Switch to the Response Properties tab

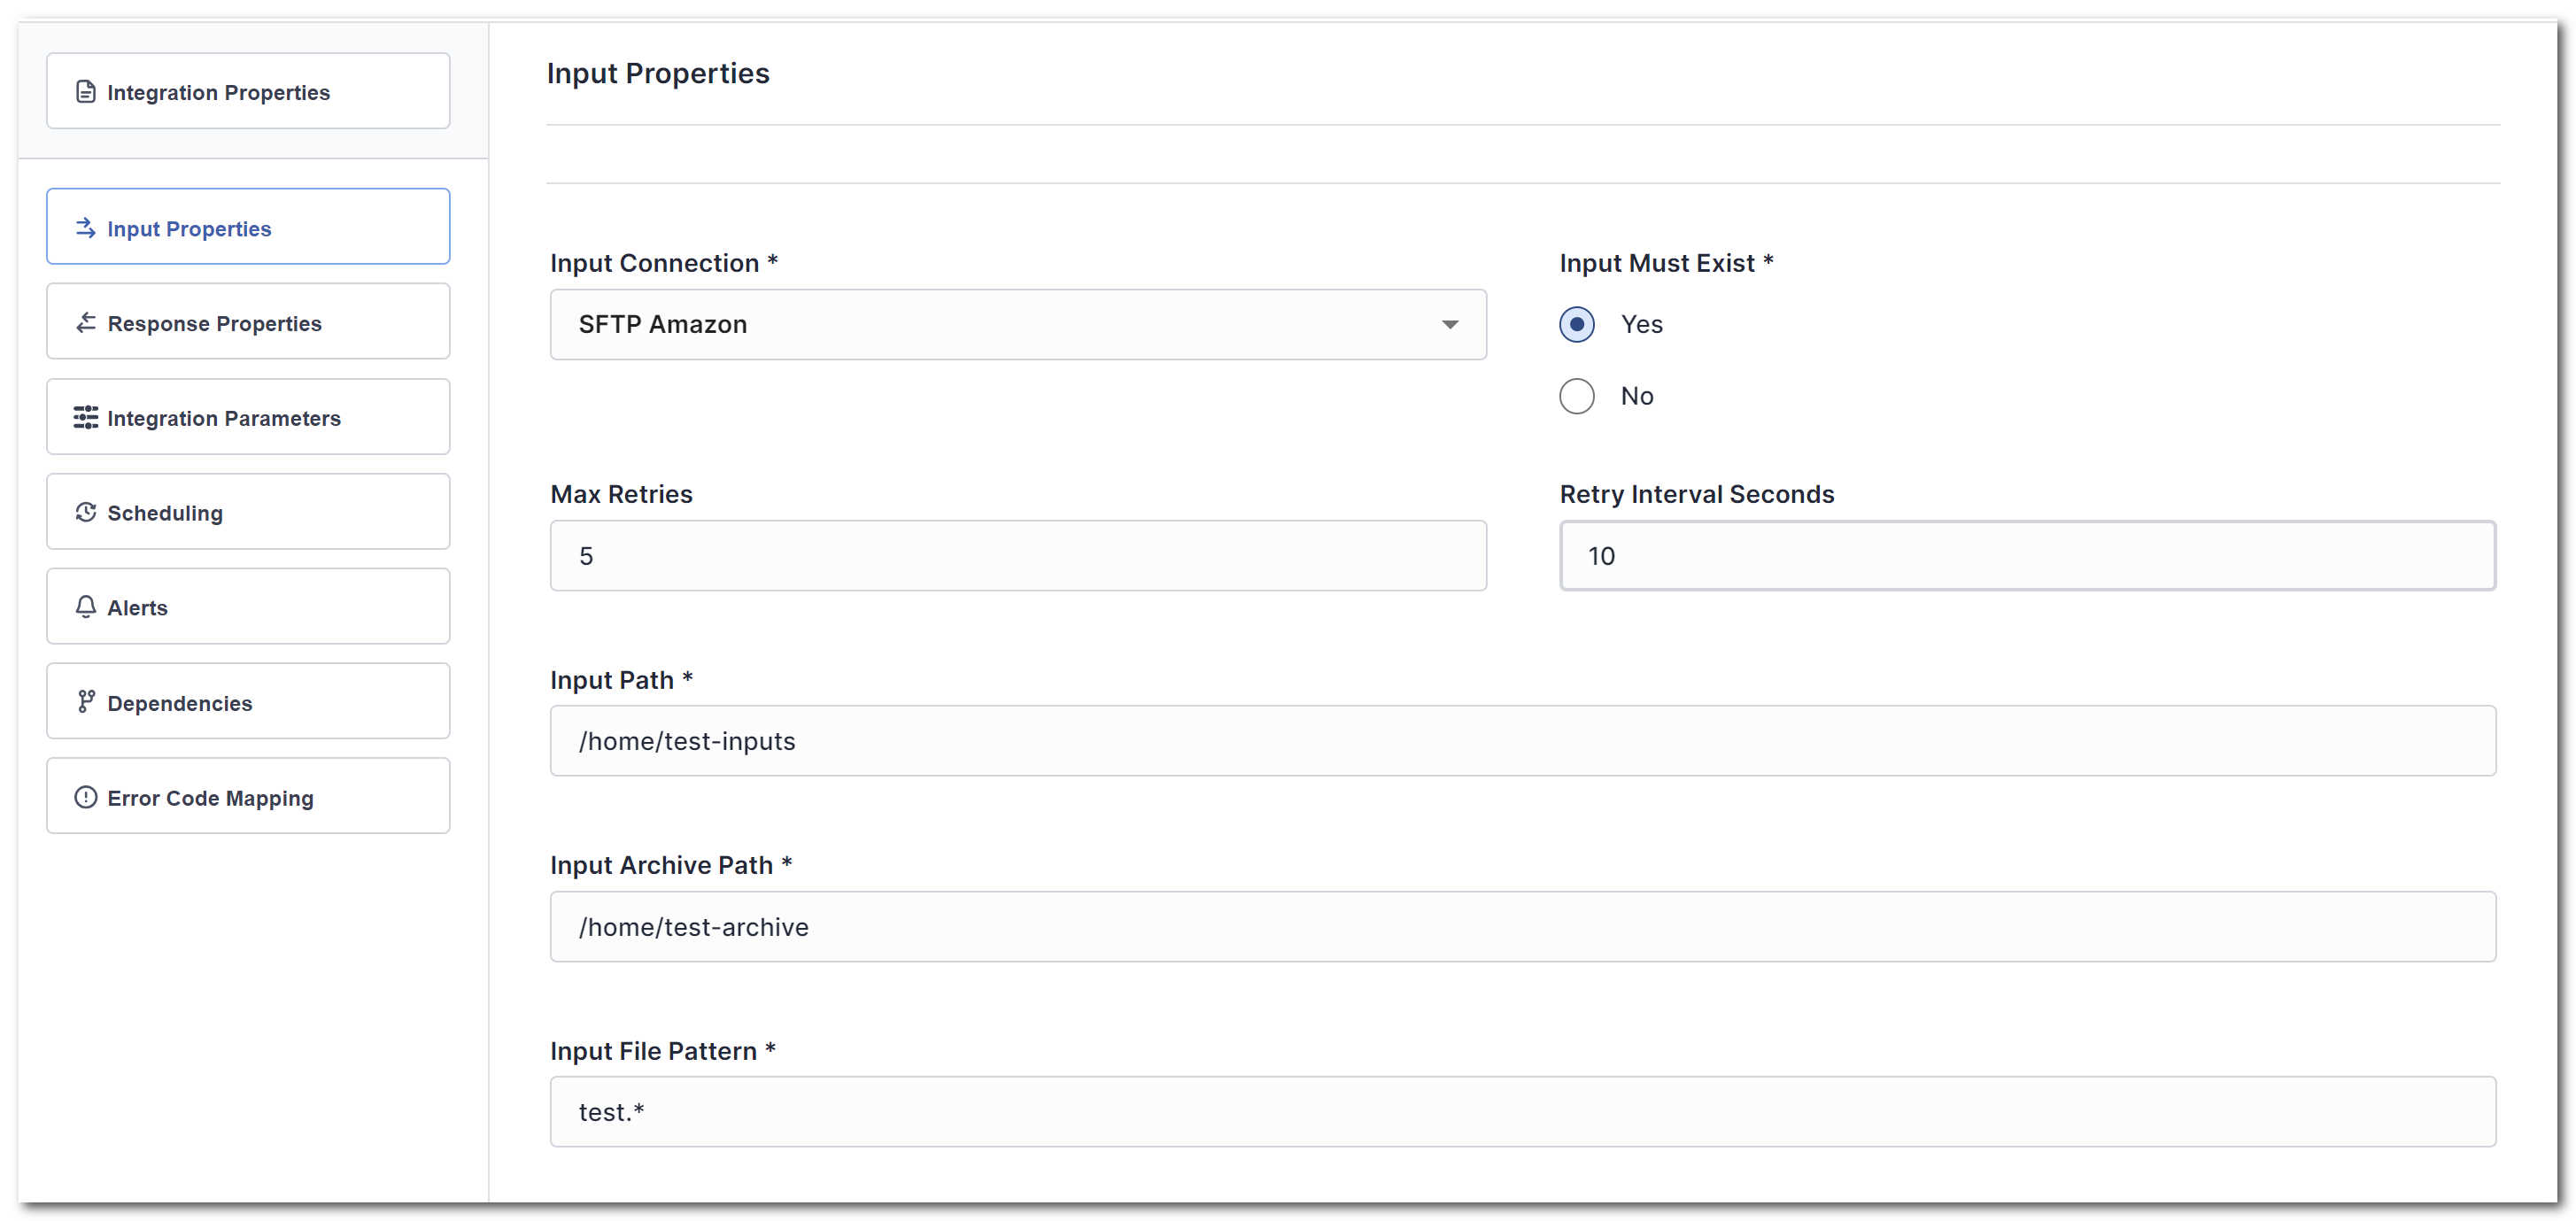tap(248, 322)
